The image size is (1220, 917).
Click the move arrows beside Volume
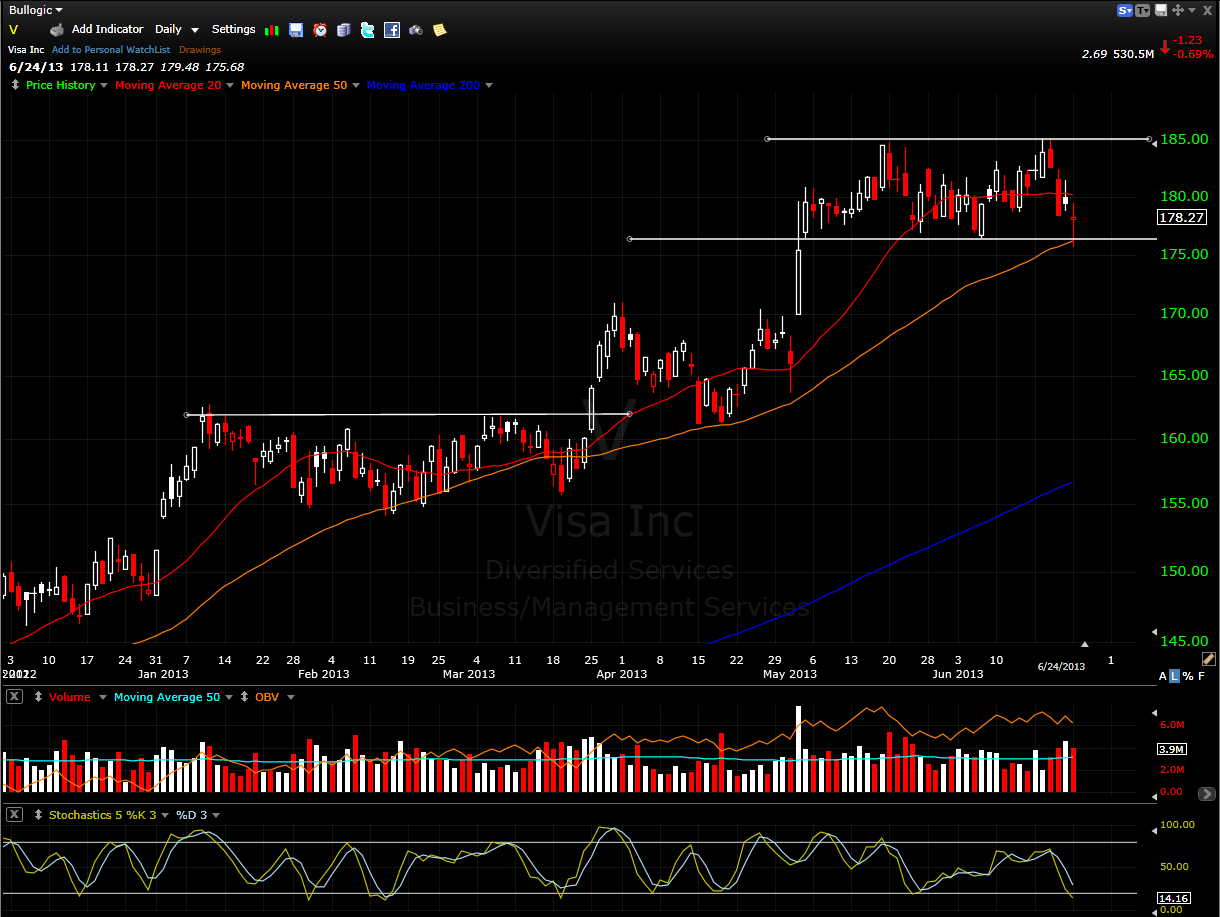pos(39,697)
